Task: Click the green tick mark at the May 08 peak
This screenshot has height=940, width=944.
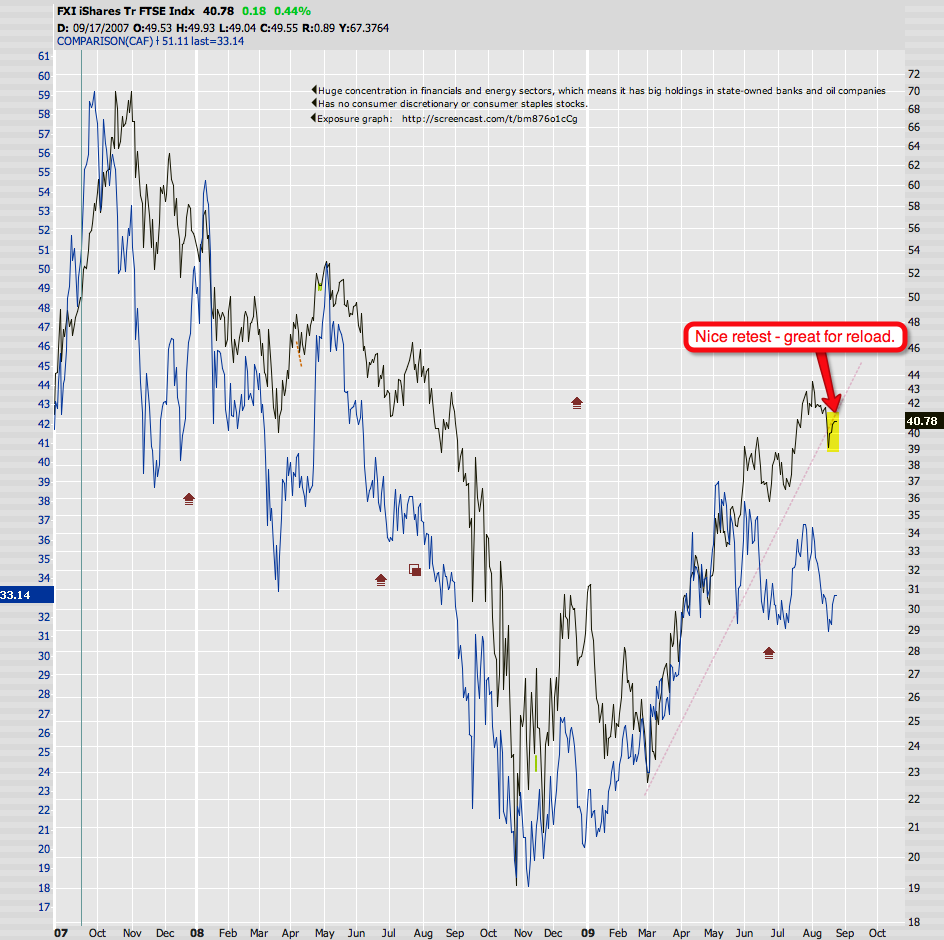Action: (320, 288)
